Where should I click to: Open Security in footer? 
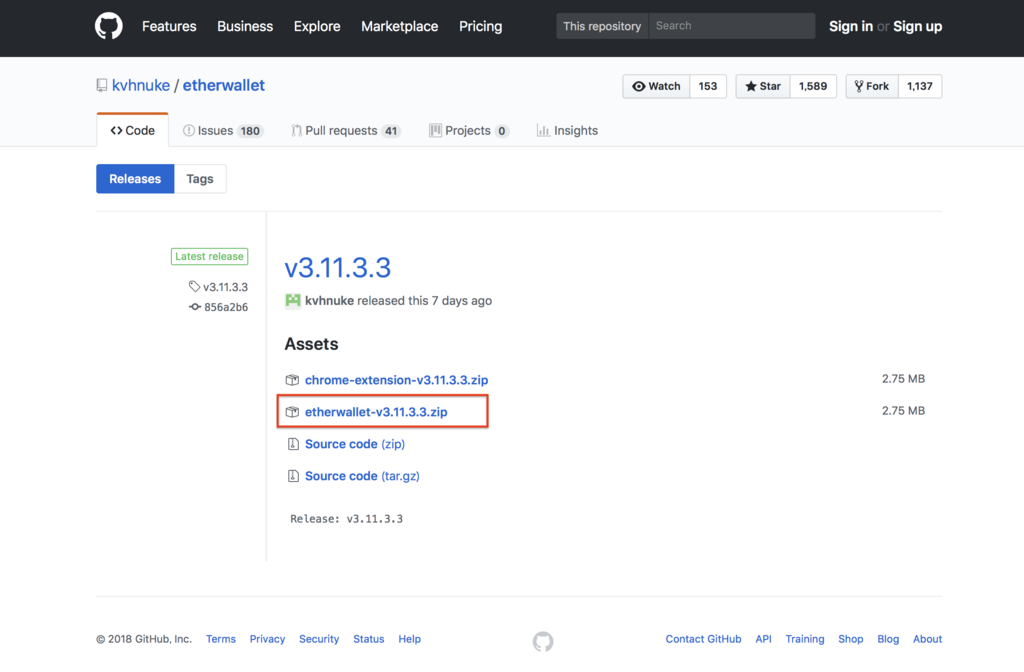(x=319, y=639)
